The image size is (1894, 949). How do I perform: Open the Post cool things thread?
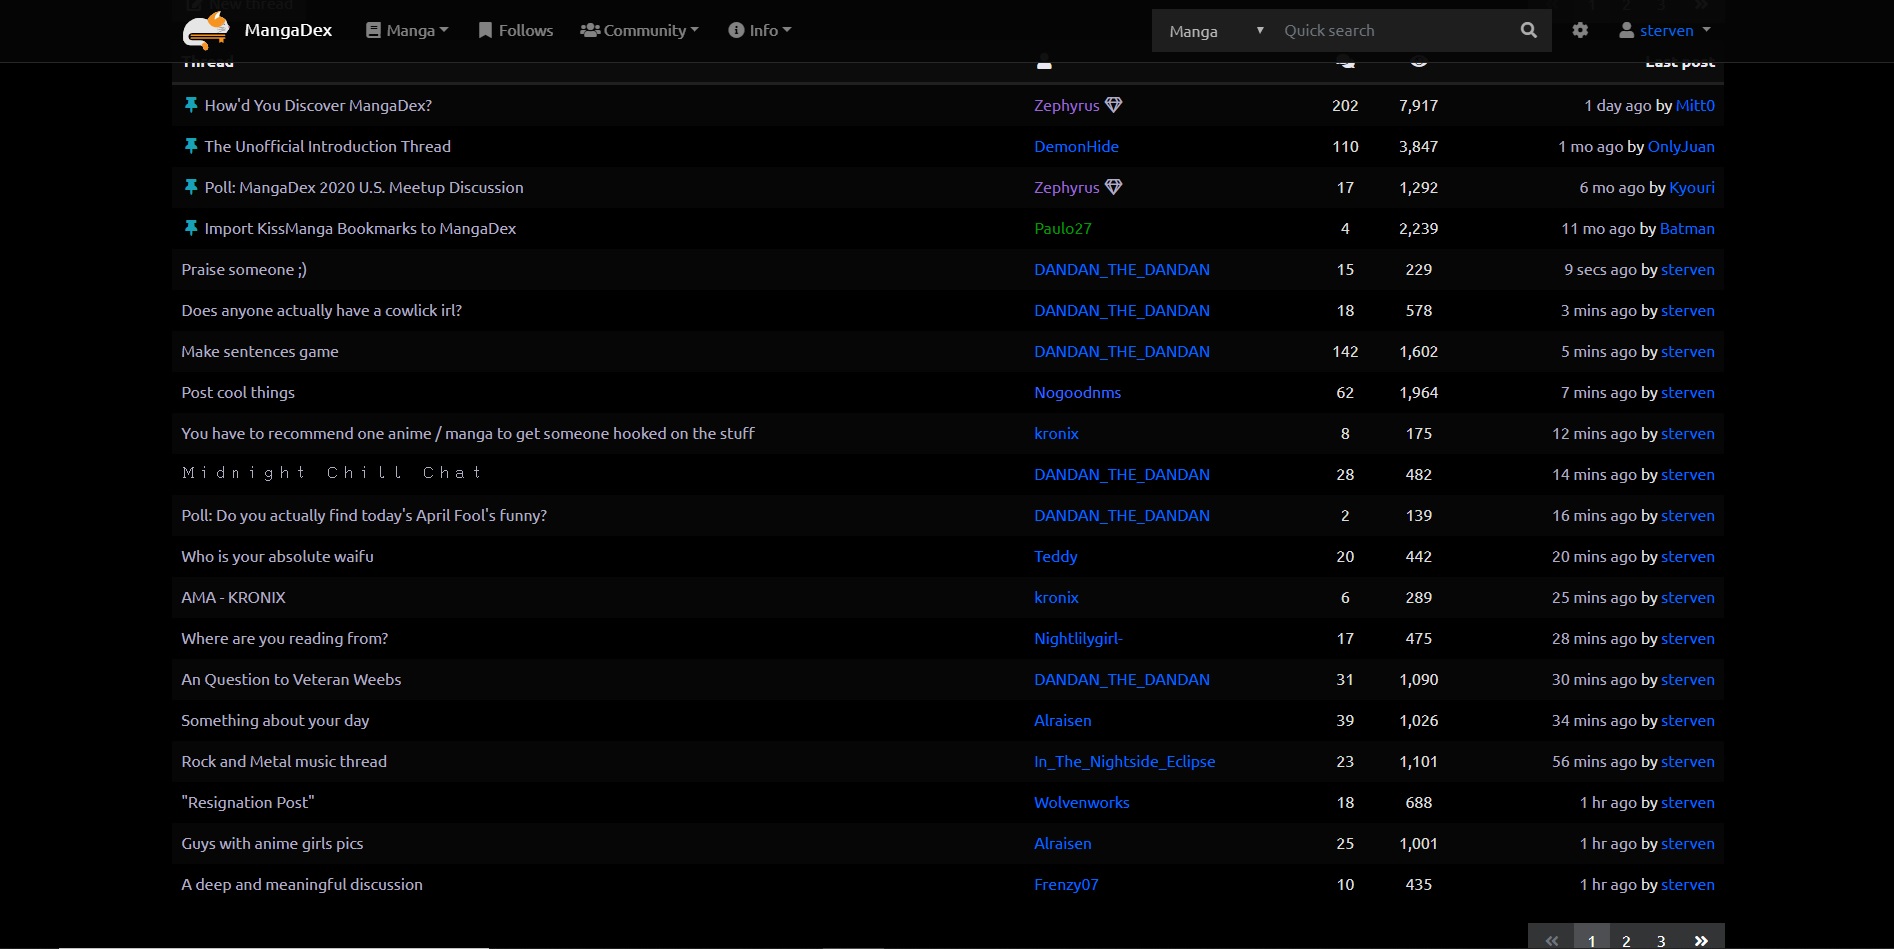pyautogui.click(x=238, y=392)
